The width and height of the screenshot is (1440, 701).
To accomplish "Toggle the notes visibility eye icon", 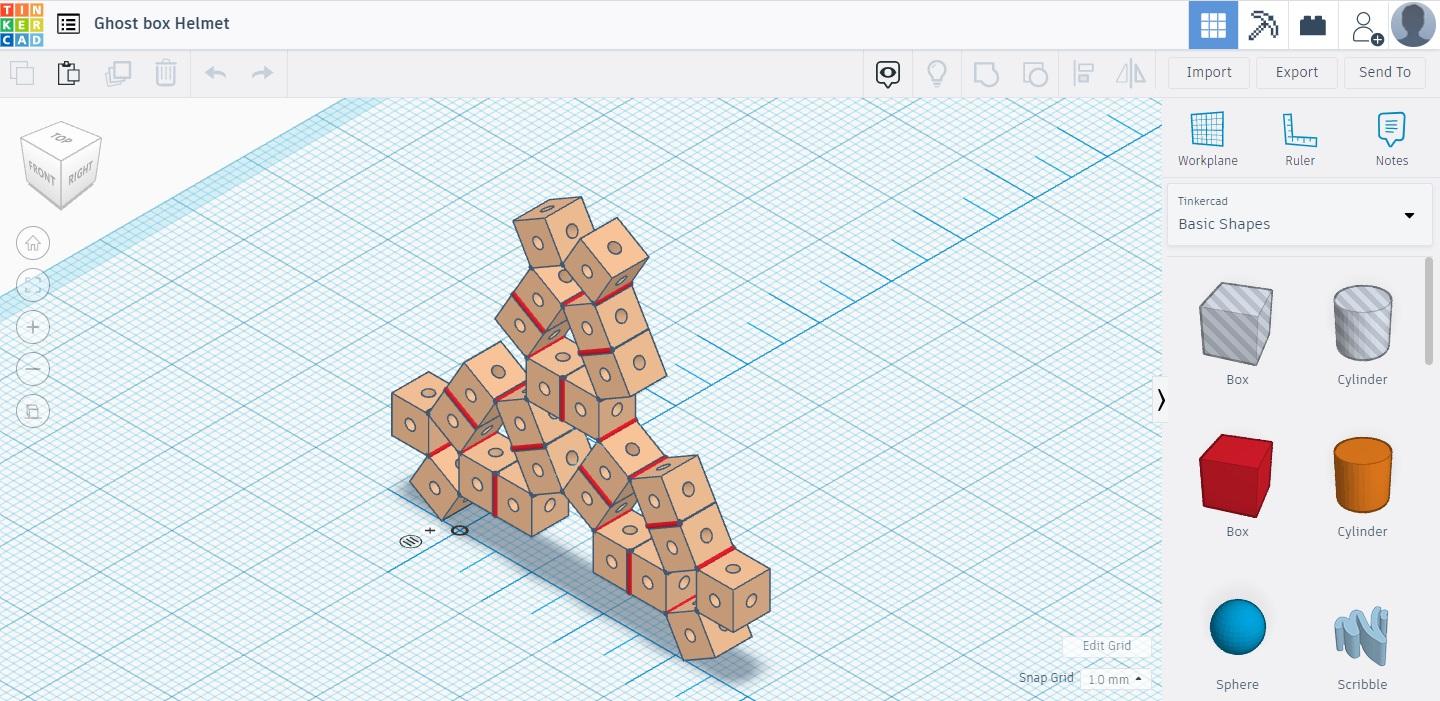I will click(x=888, y=73).
